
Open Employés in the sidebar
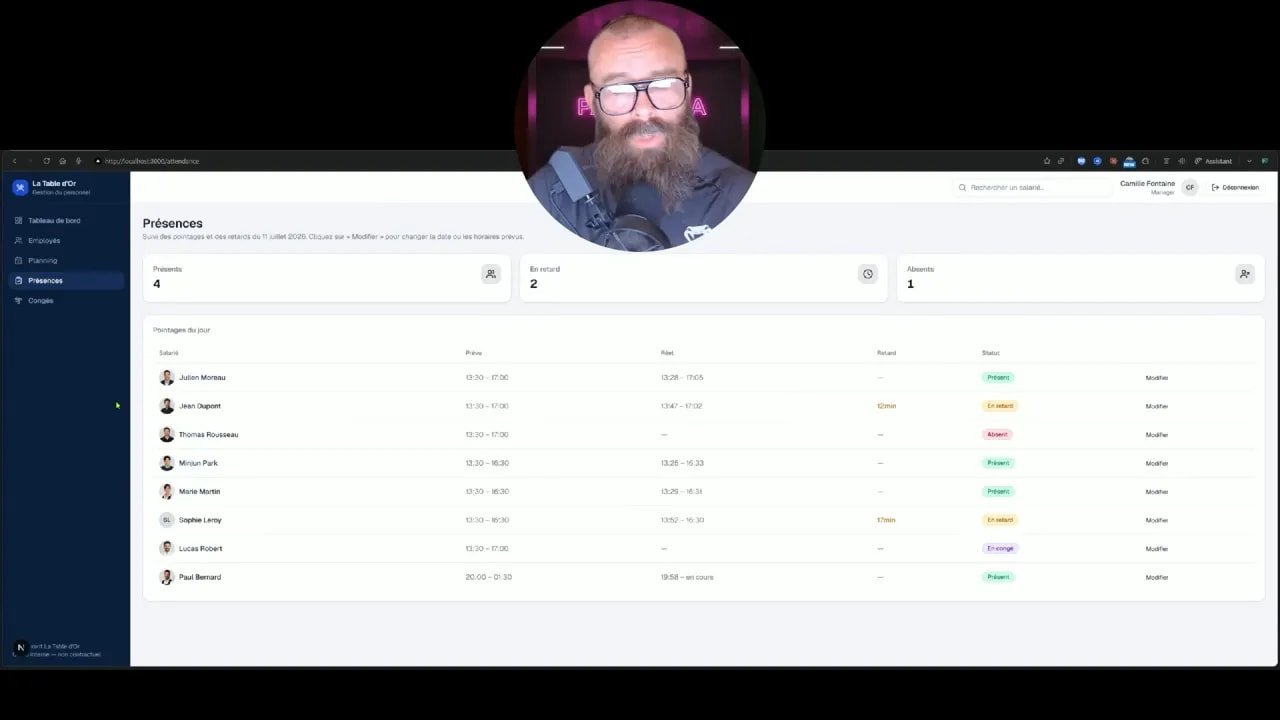(x=66, y=240)
